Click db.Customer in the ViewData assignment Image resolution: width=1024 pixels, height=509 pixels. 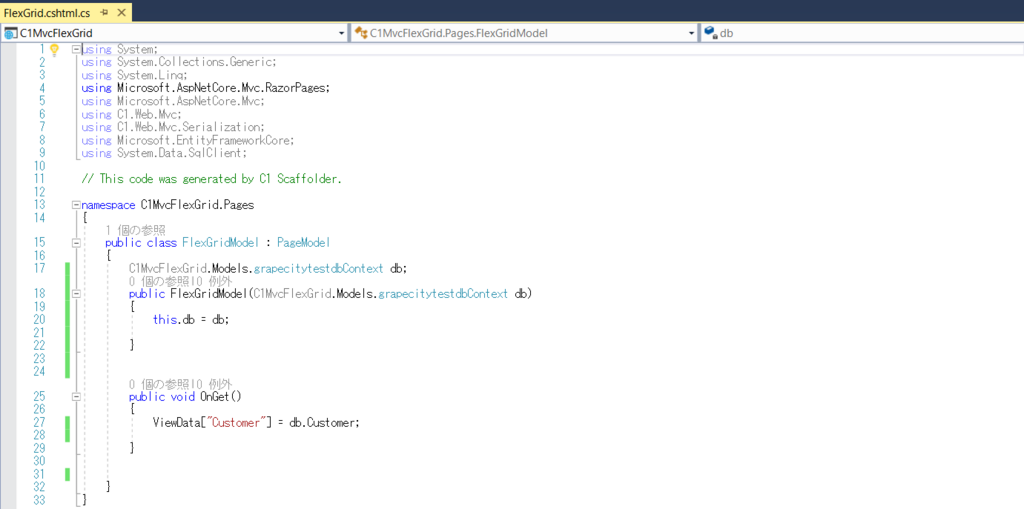coord(322,422)
